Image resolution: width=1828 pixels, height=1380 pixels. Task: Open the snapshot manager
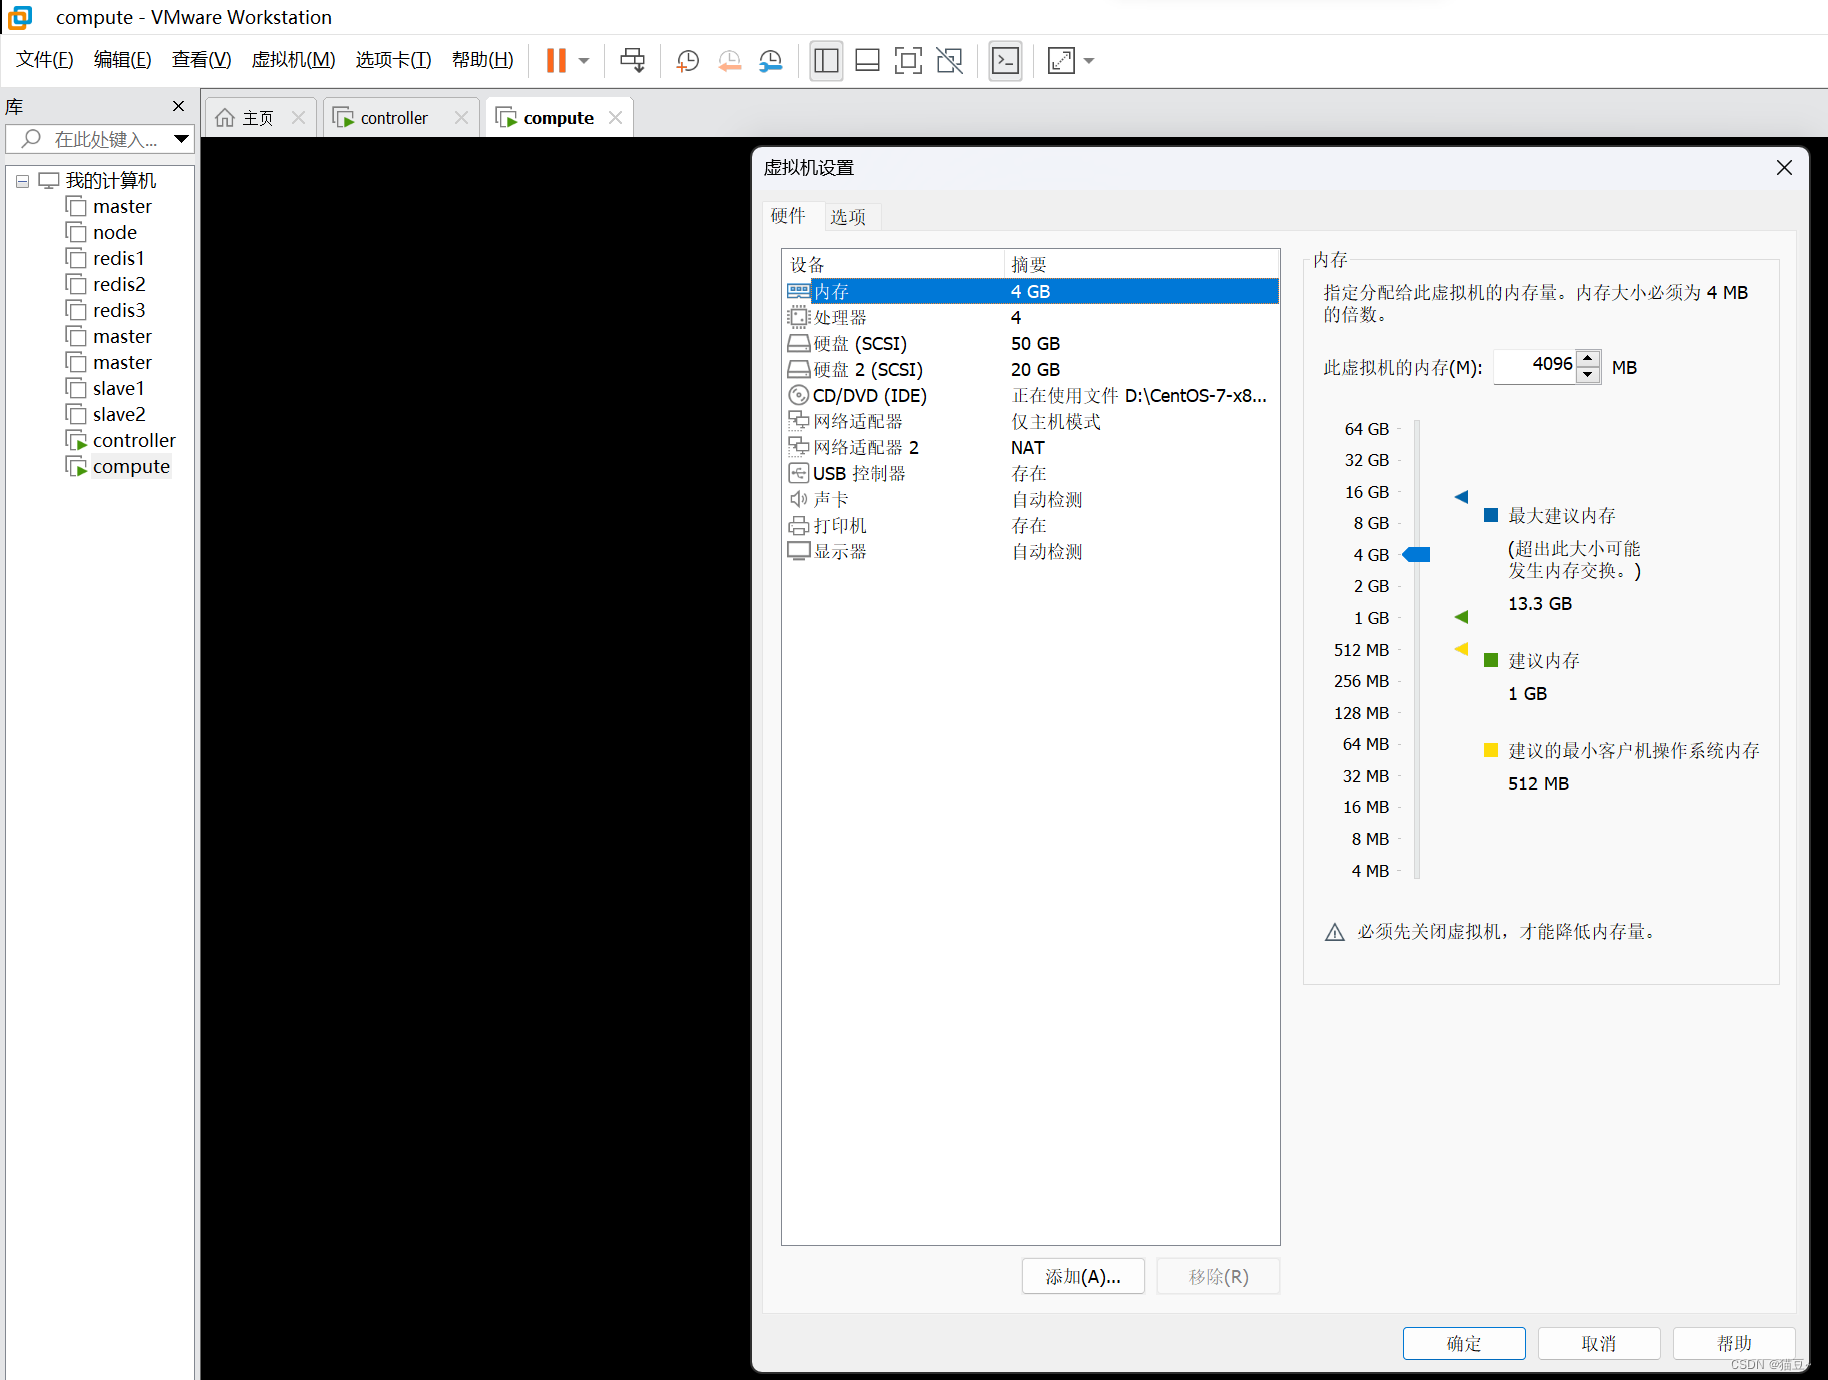coord(770,60)
